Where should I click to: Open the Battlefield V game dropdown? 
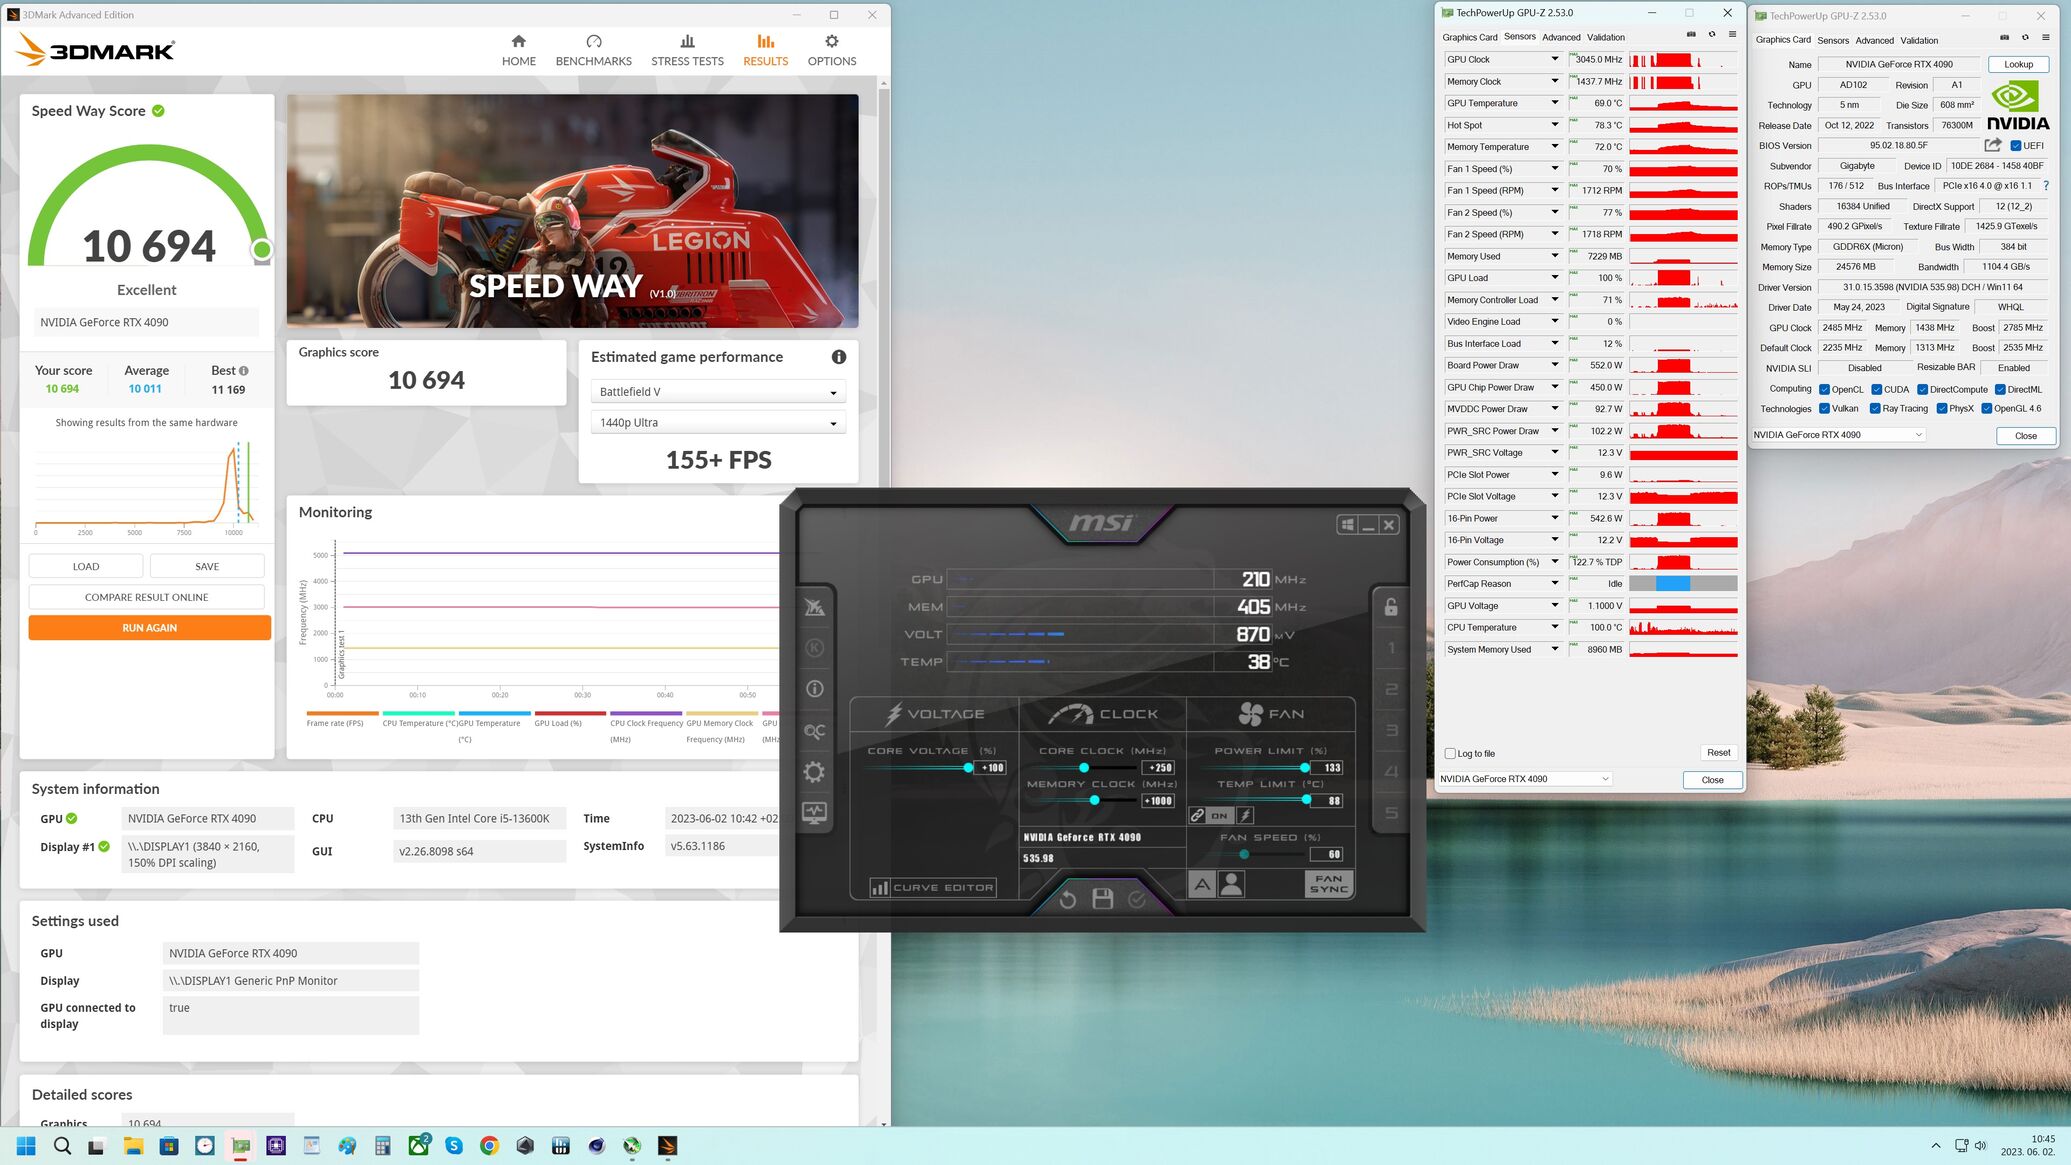[718, 392]
